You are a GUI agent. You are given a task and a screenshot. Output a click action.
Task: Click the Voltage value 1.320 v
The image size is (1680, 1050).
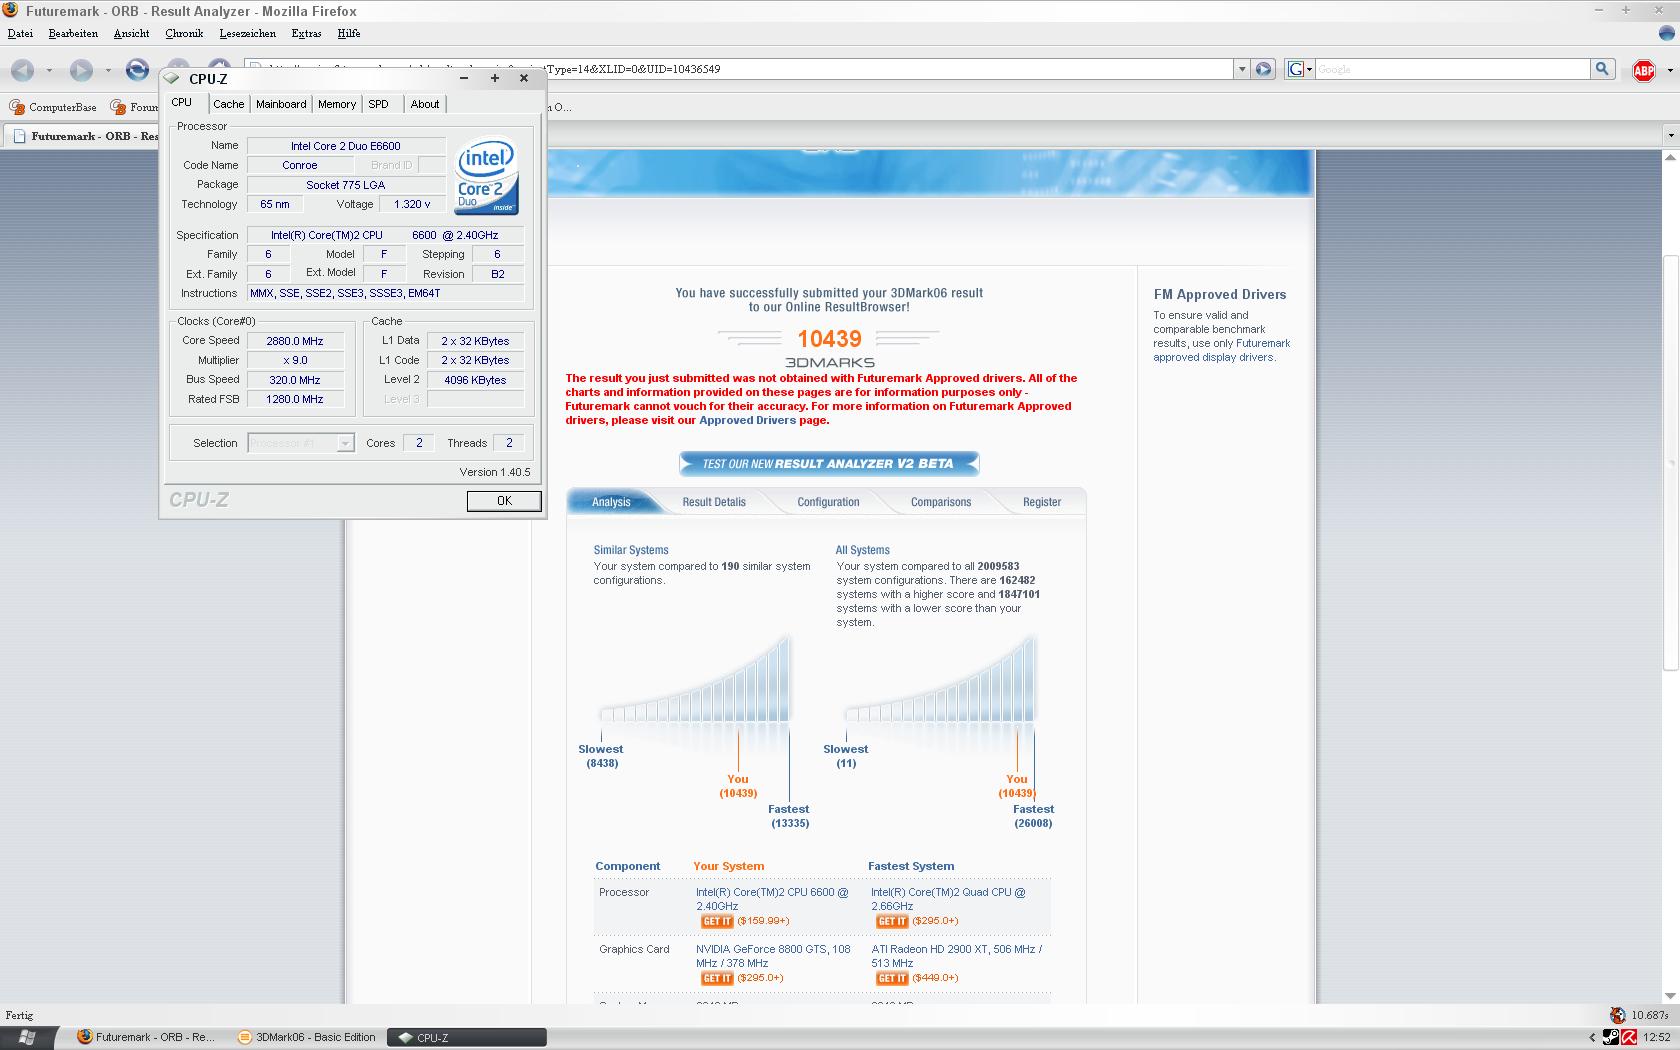coord(412,204)
